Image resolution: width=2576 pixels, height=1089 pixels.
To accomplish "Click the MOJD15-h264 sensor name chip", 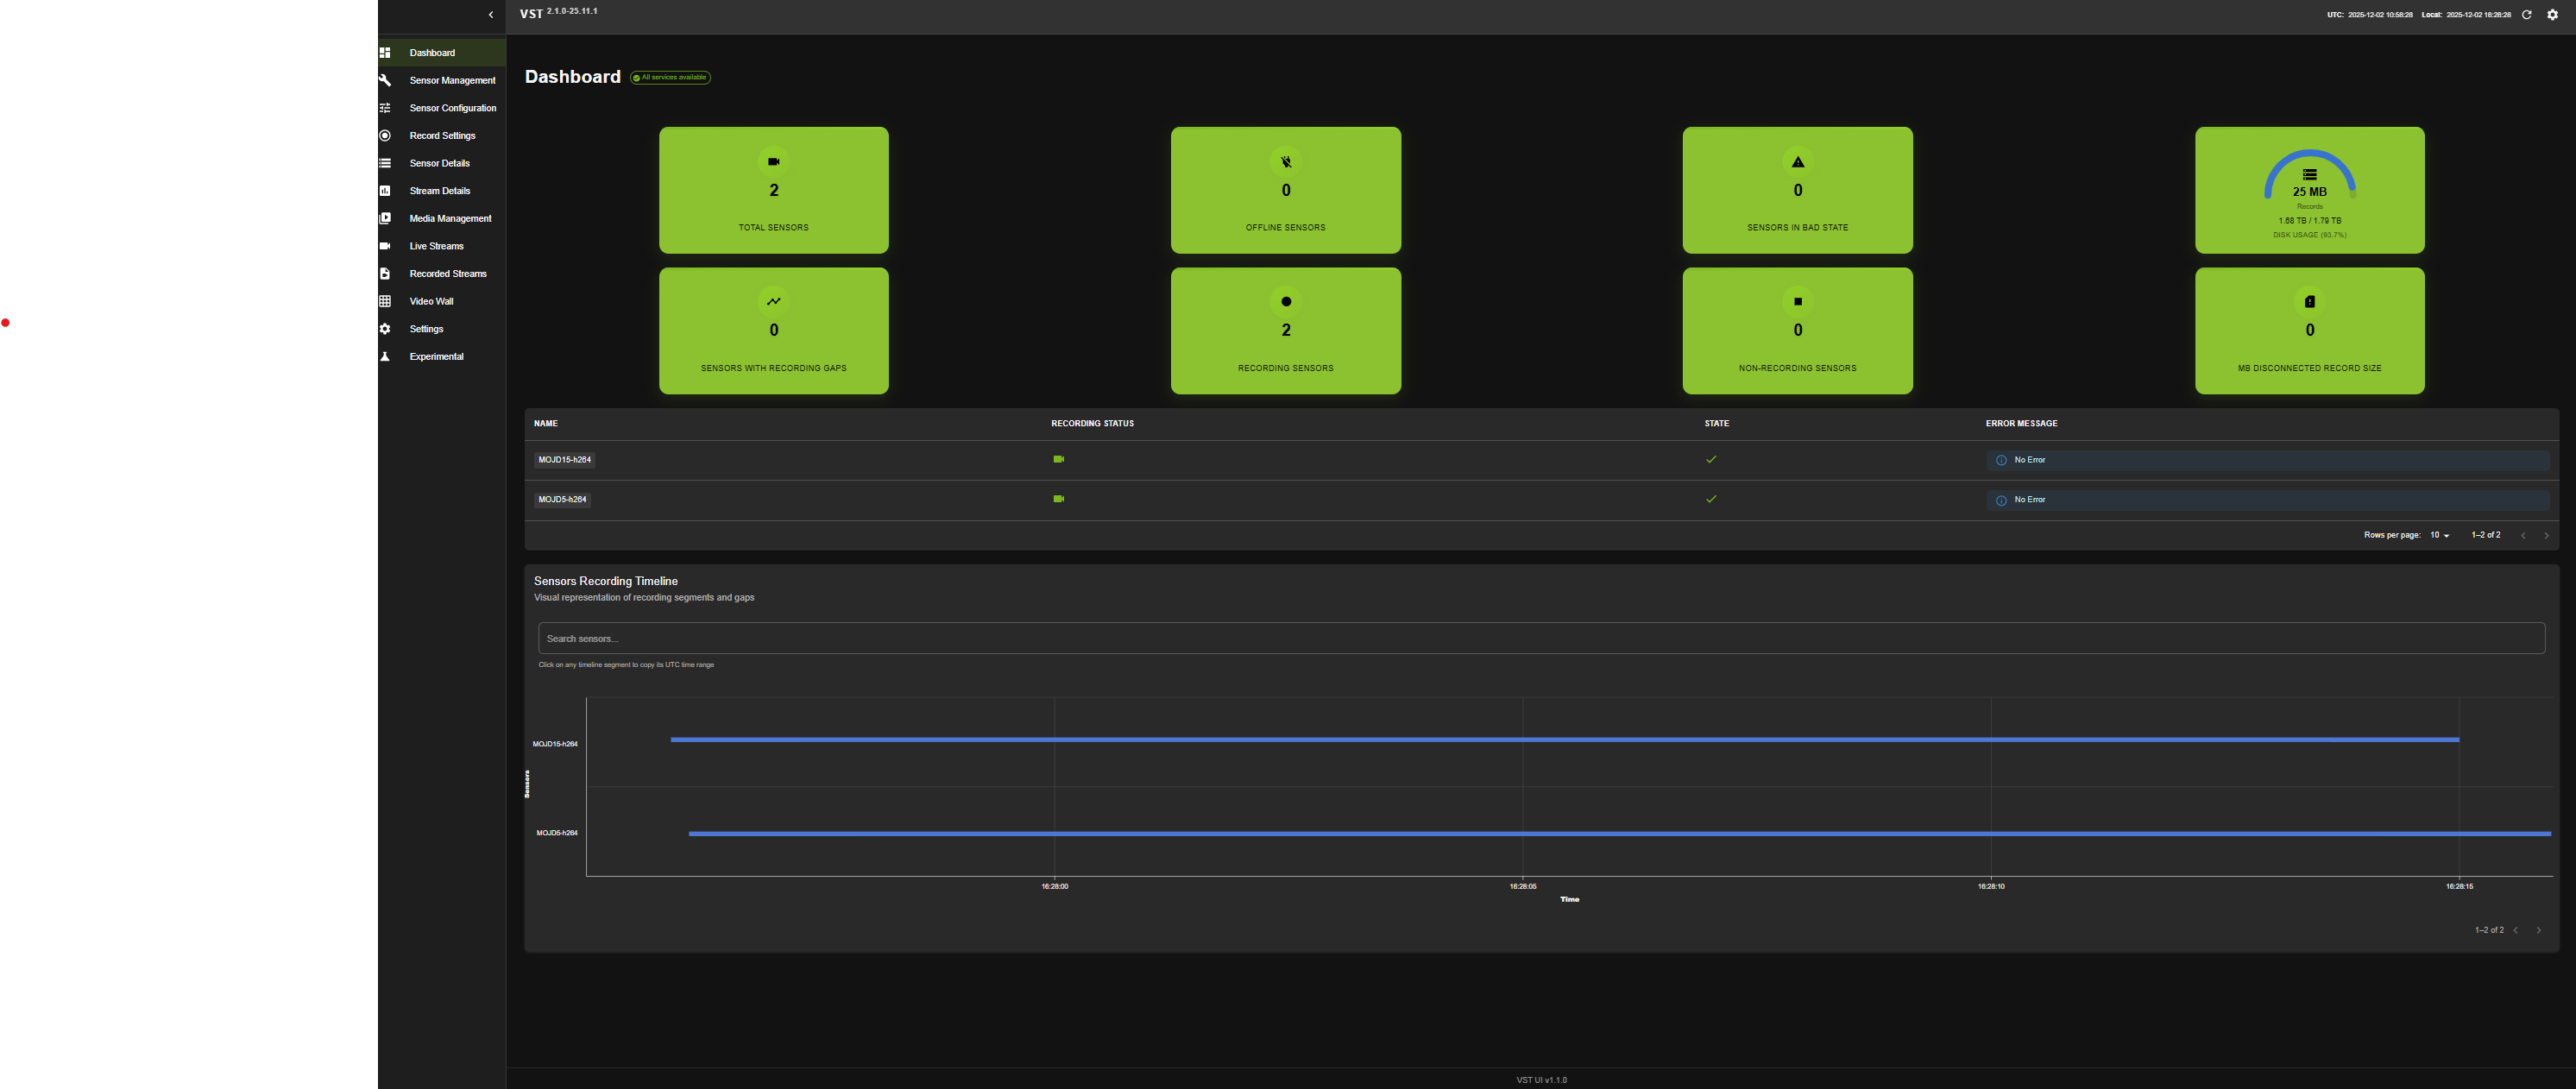I will (564, 460).
